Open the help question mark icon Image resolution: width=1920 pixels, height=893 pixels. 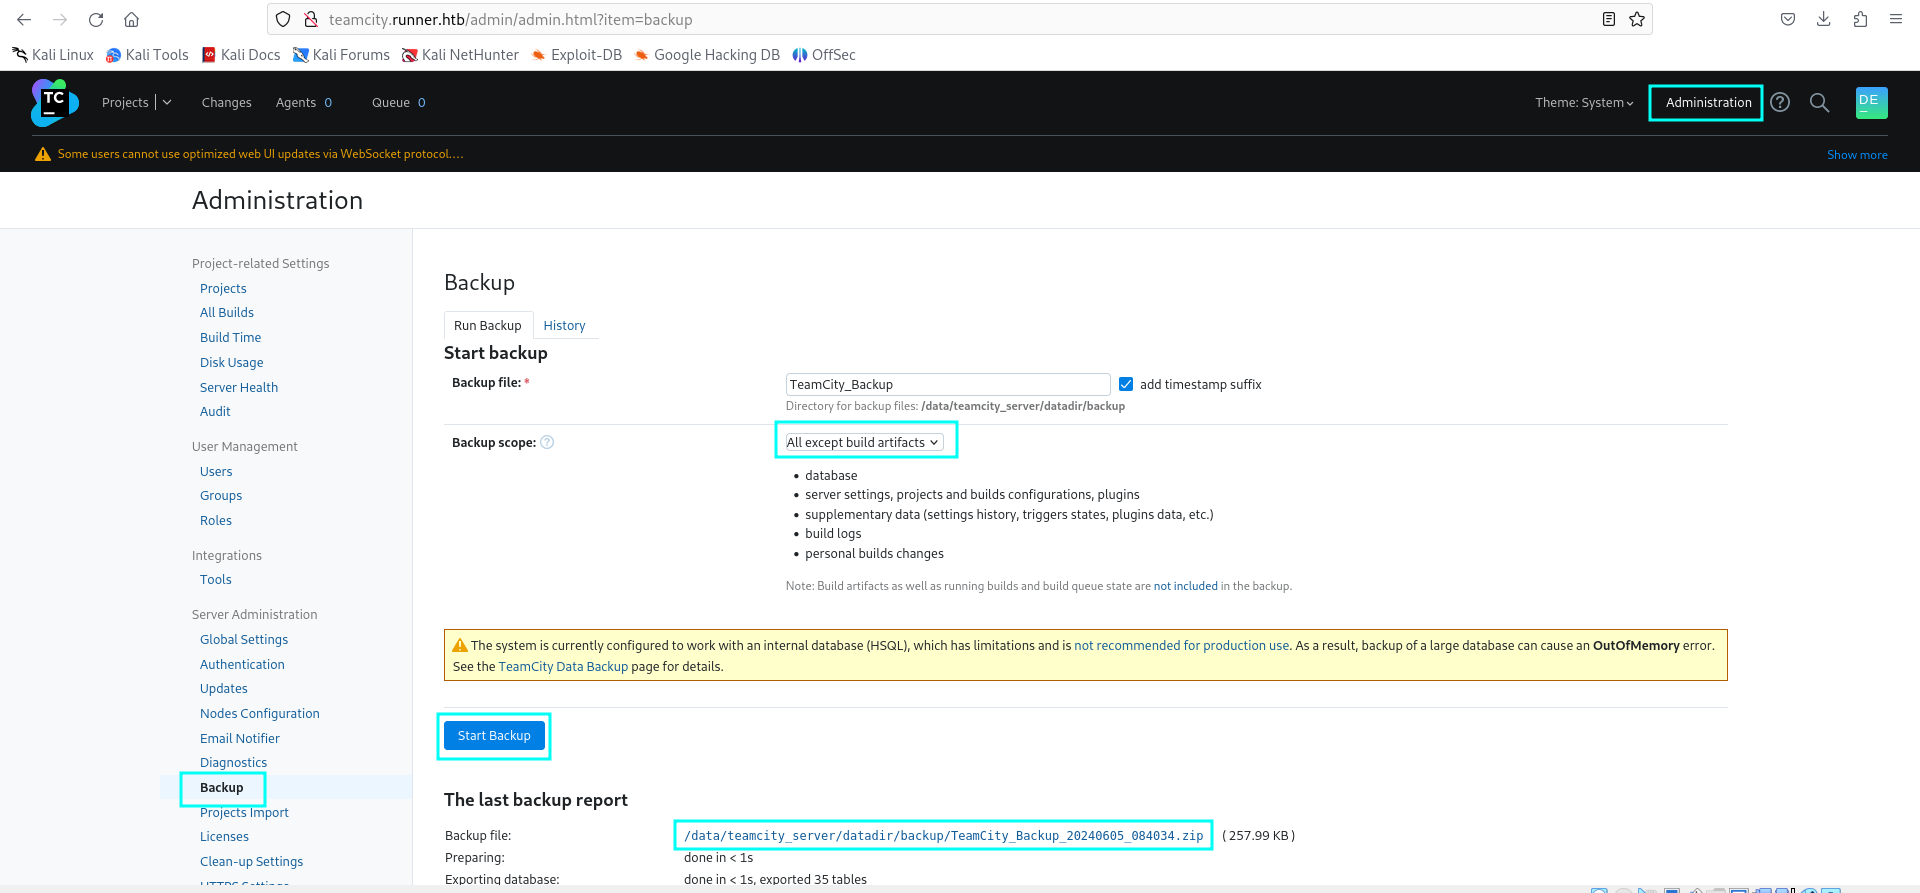tap(1780, 102)
